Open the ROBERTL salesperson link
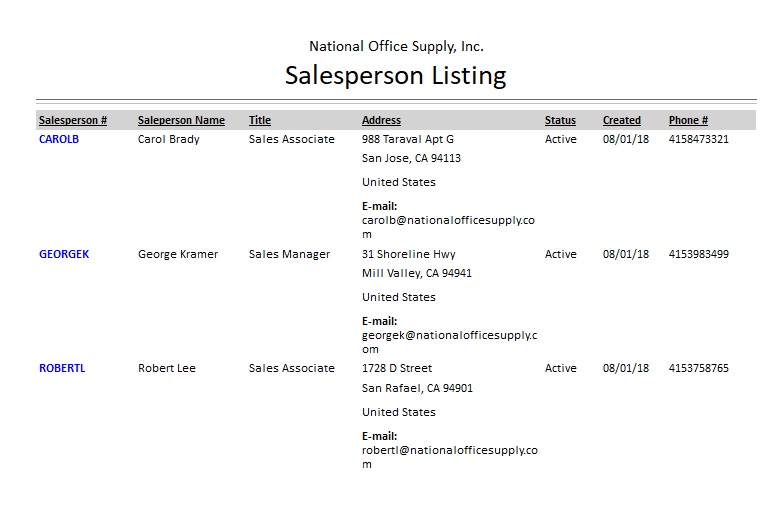Image resolution: width=781 pixels, height=507 pixels. 62,369
